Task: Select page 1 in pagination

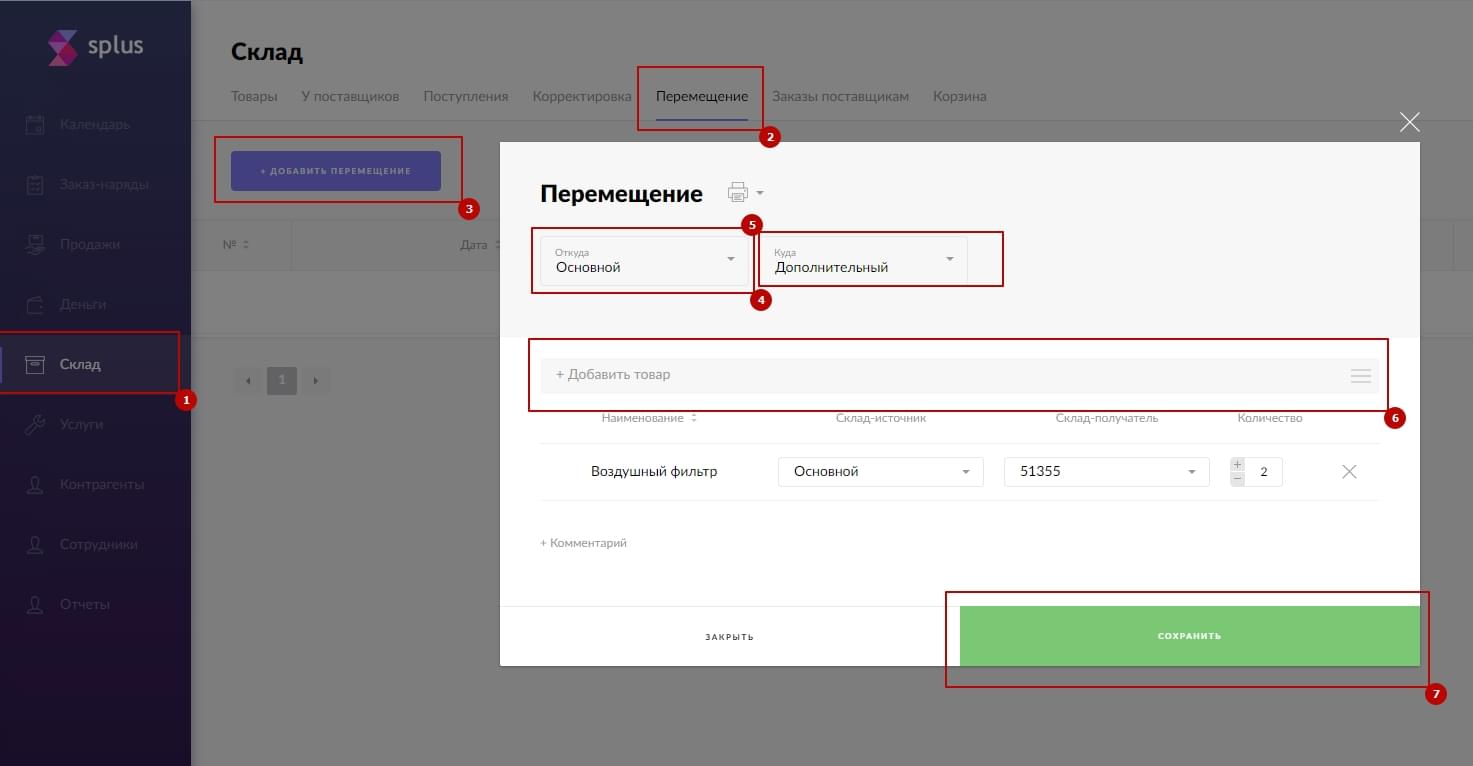Action: pyautogui.click(x=282, y=380)
